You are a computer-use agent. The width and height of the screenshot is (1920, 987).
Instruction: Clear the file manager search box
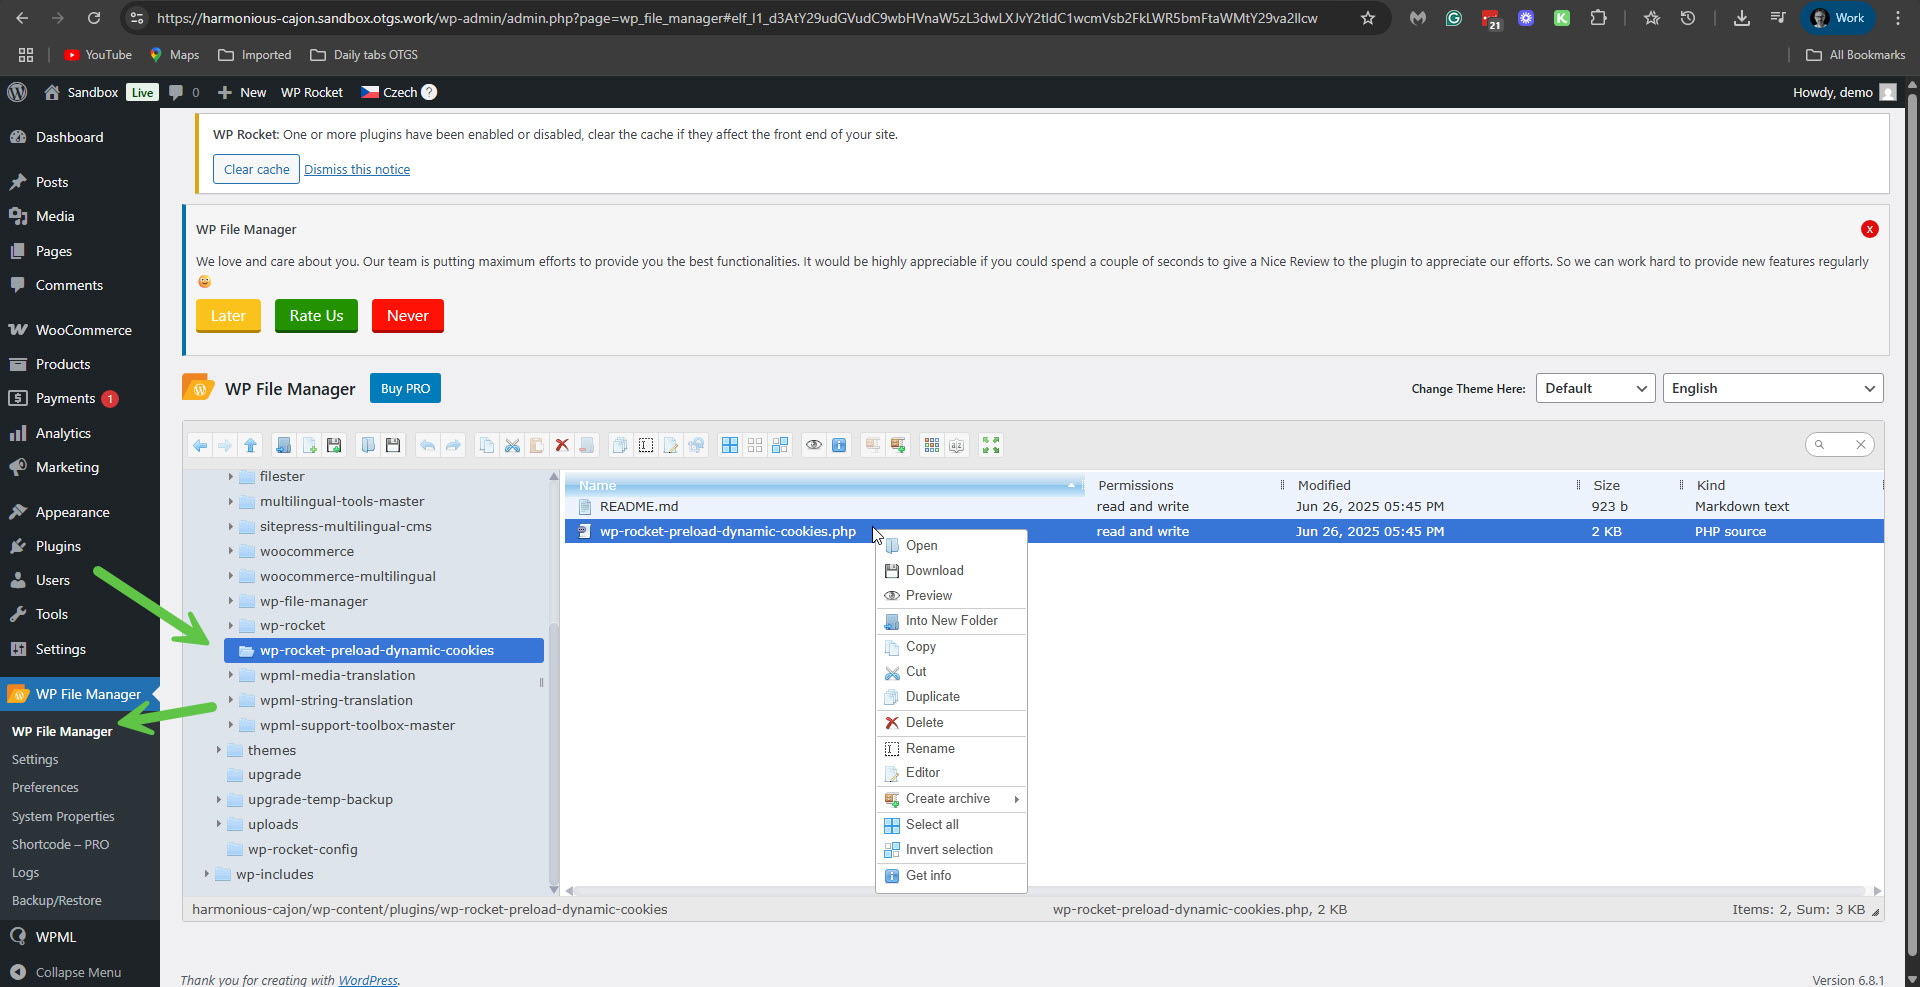point(1861,445)
